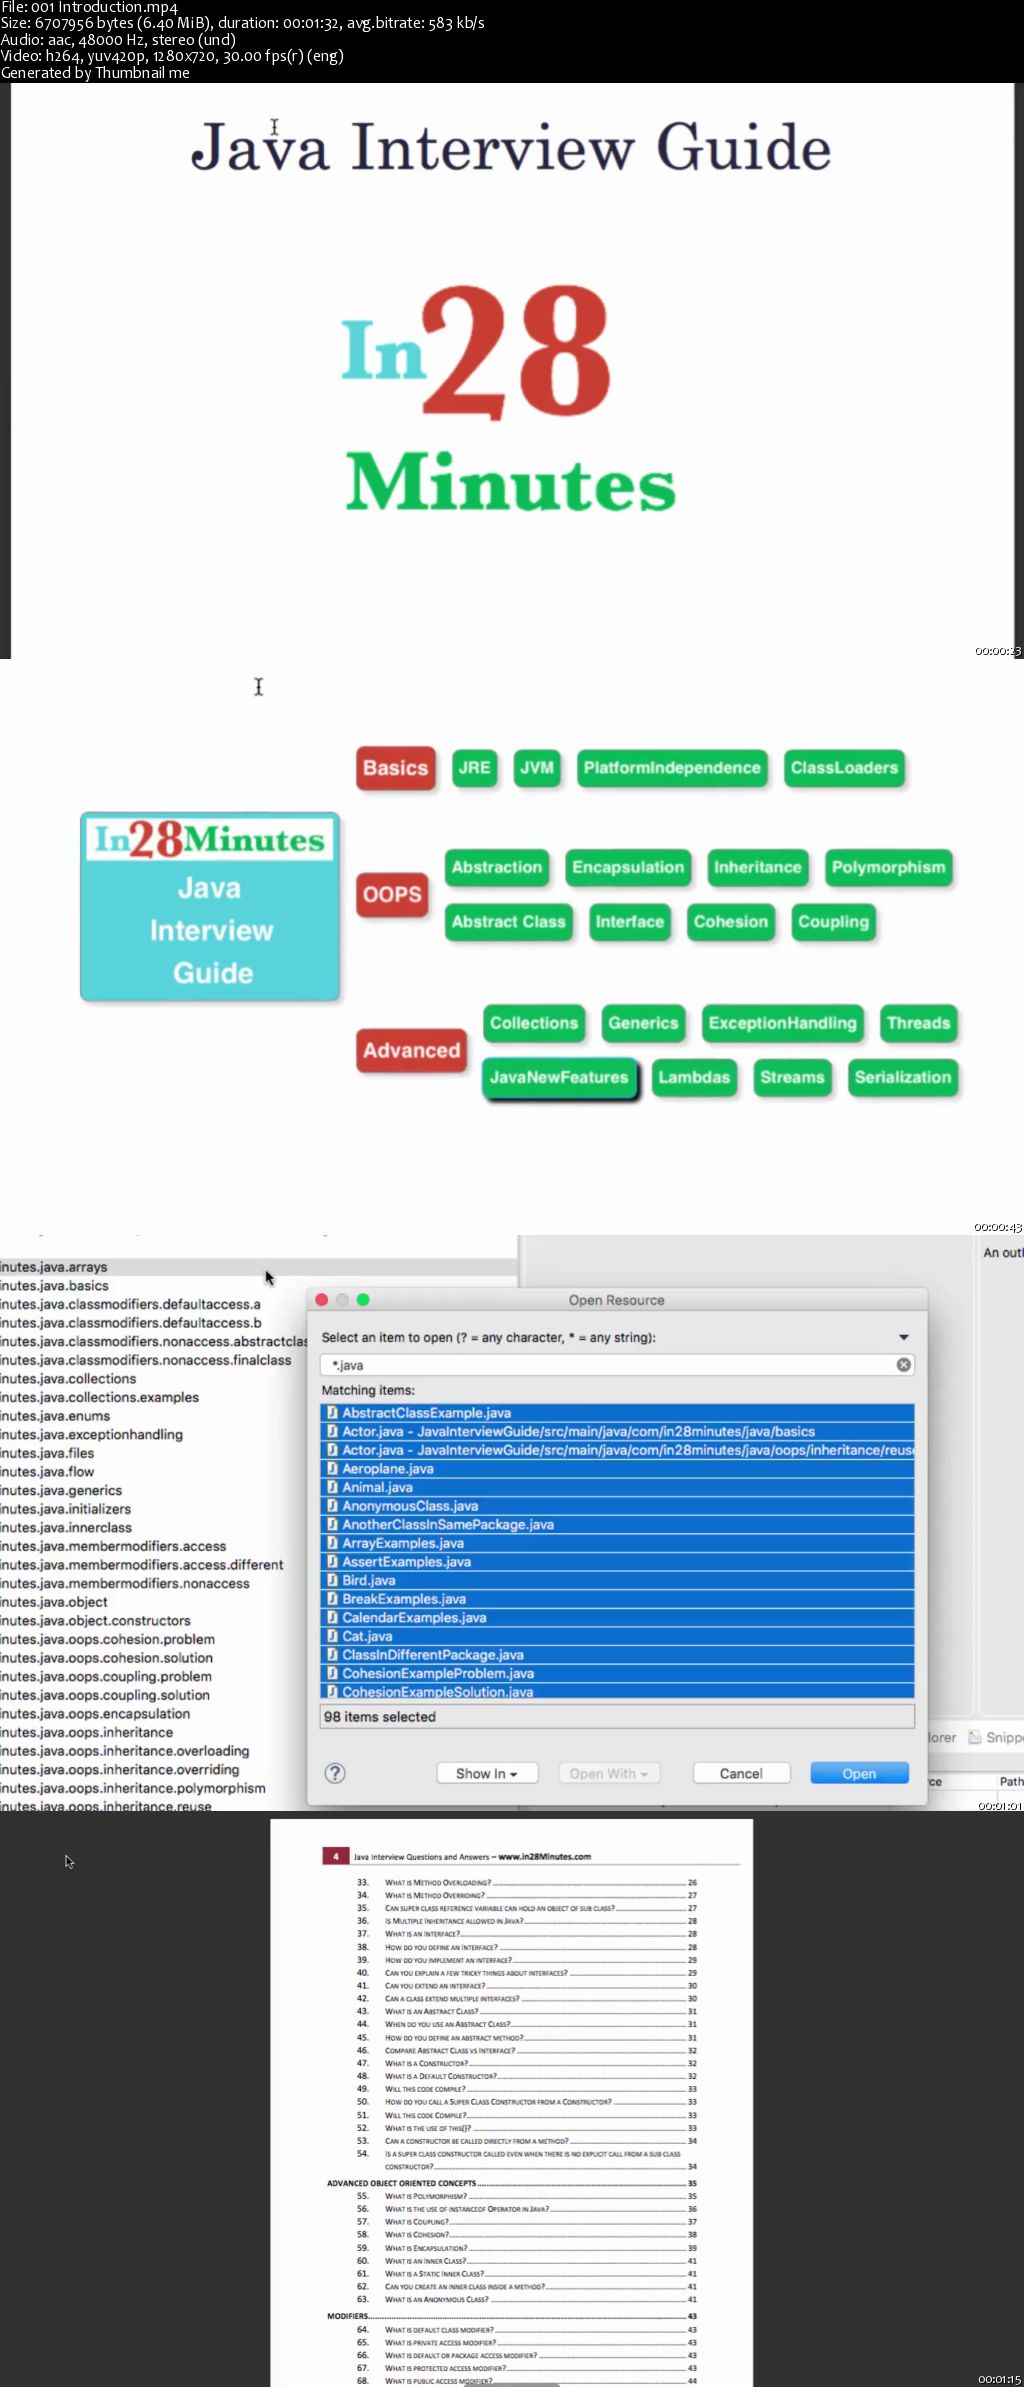Select CalendarExamples.java in matching items
The width and height of the screenshot is (1024, 2387).
(x=617, y=1617)
